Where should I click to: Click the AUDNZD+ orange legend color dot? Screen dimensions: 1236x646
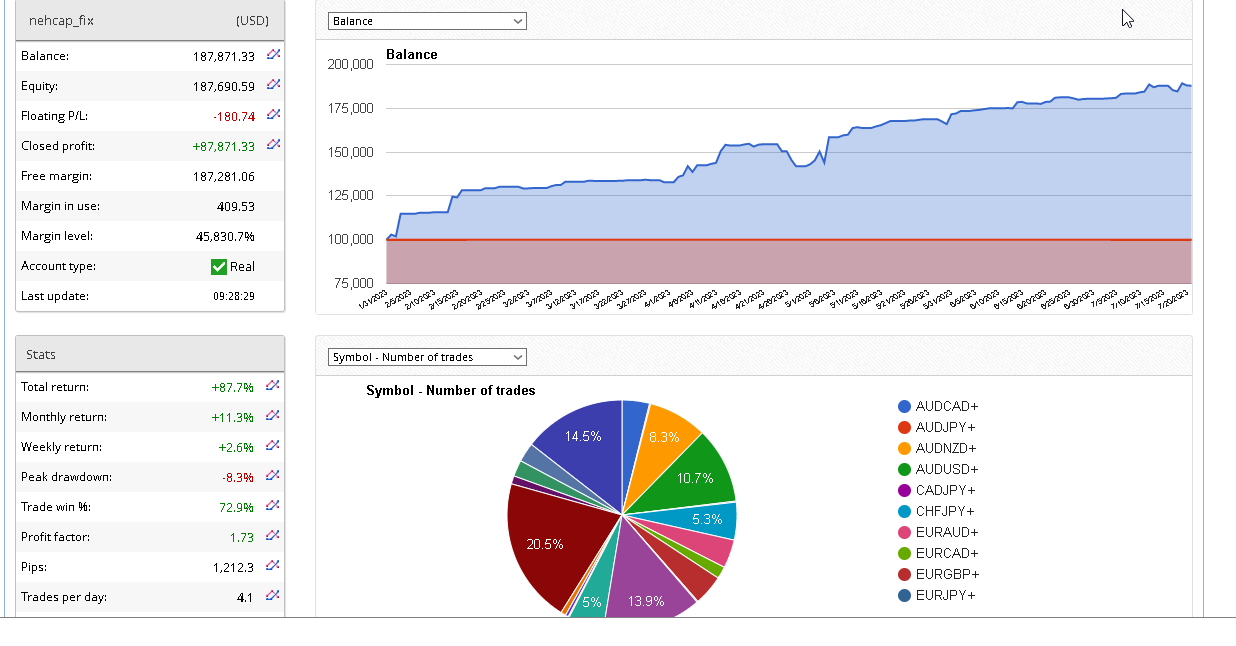click(905, 448)
